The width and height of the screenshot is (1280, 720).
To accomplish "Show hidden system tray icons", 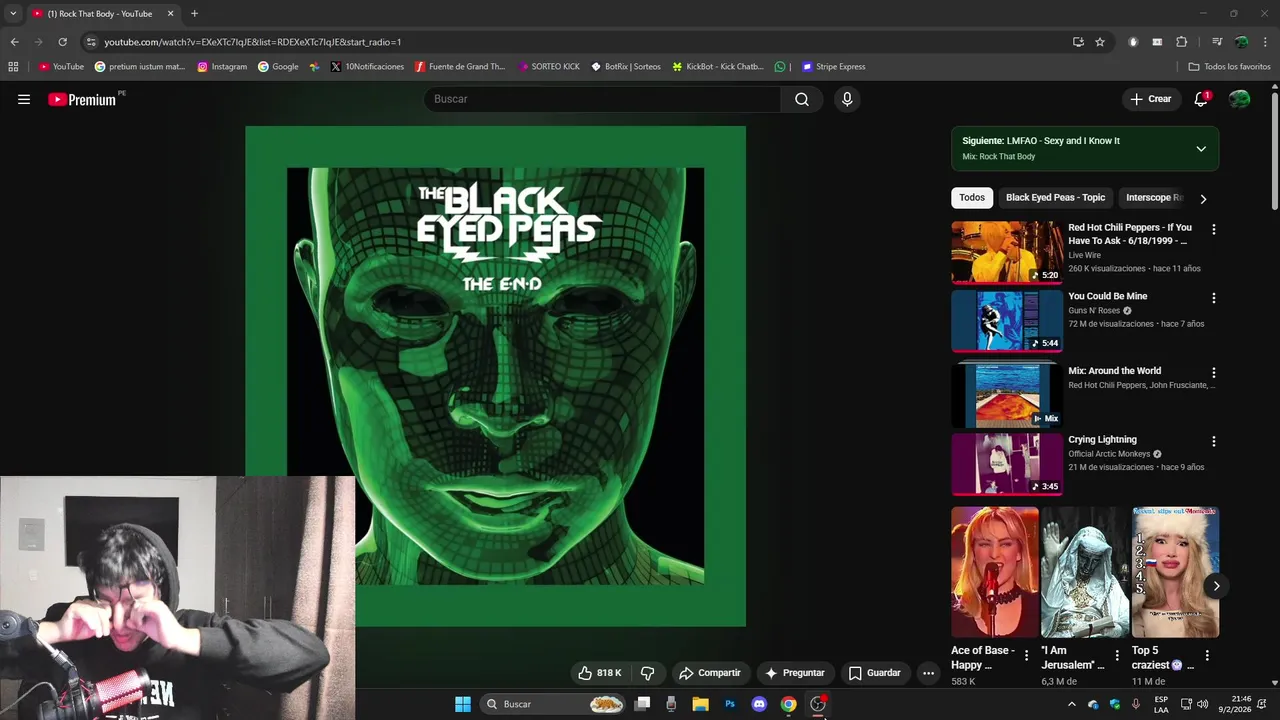I will point(1072,704).
